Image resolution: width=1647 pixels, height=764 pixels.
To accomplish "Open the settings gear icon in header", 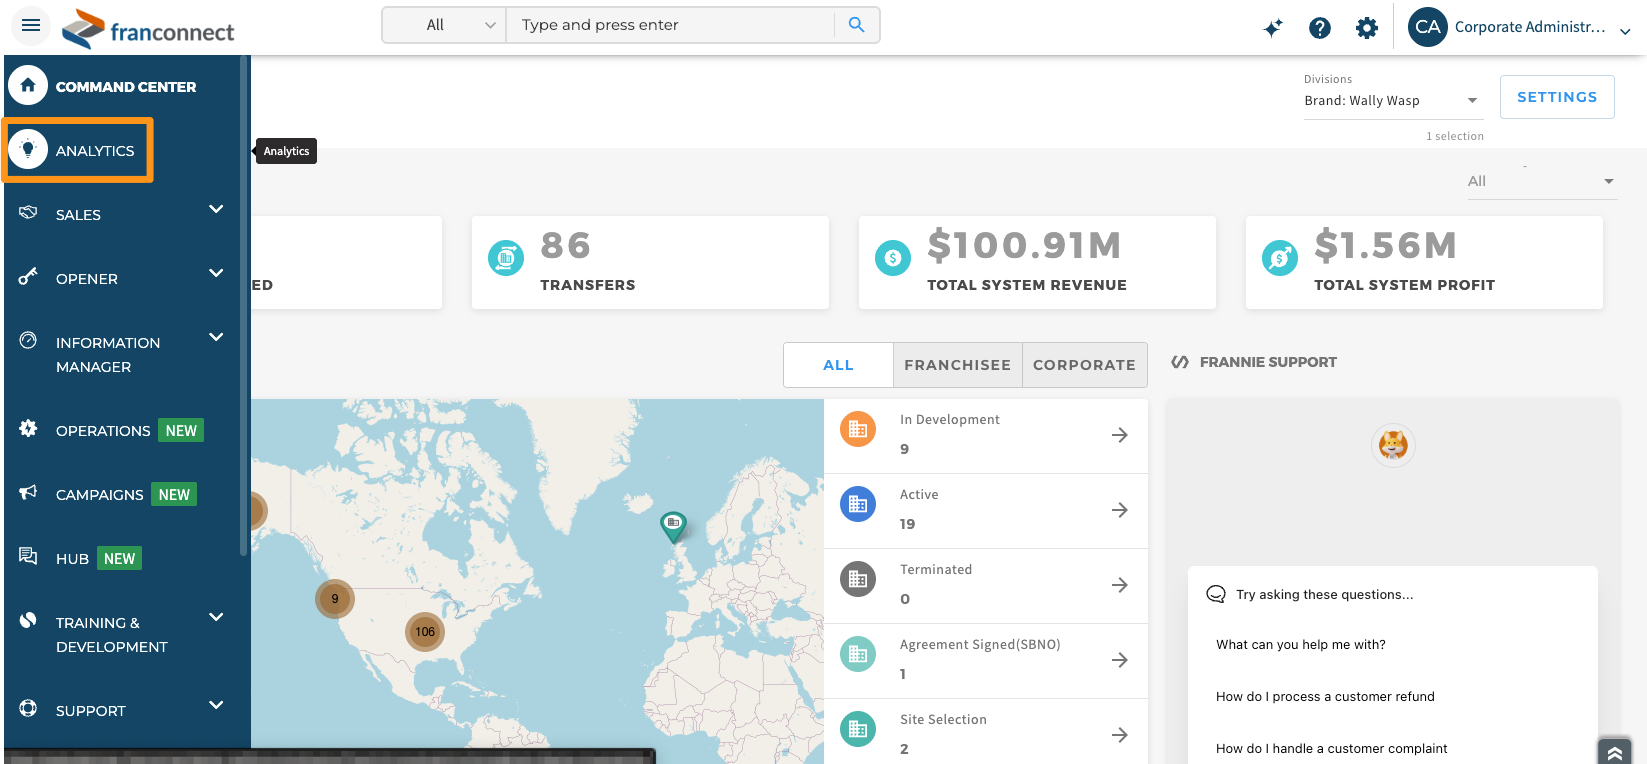I will click(x=1366, y=28).
